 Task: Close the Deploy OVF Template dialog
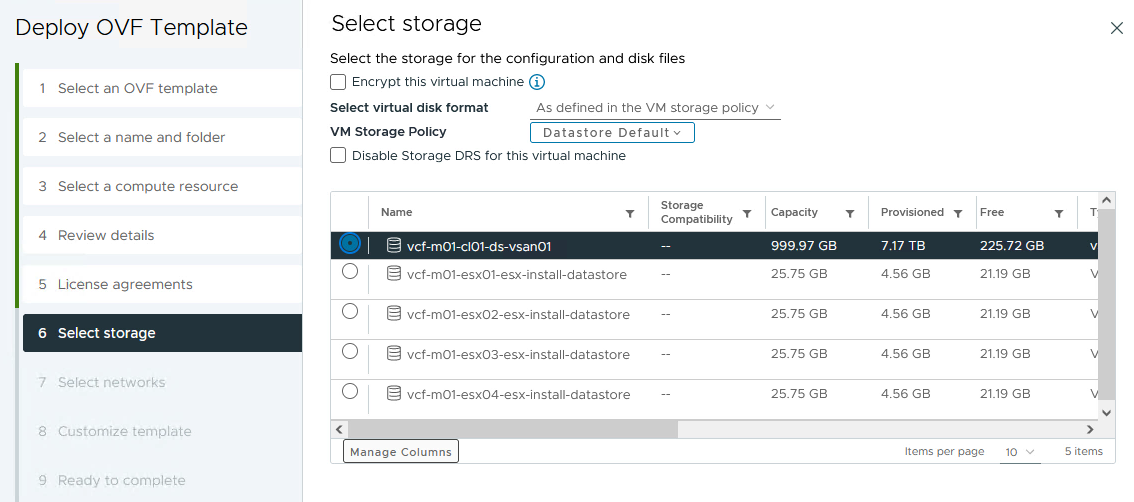(x=1117, y=28)
